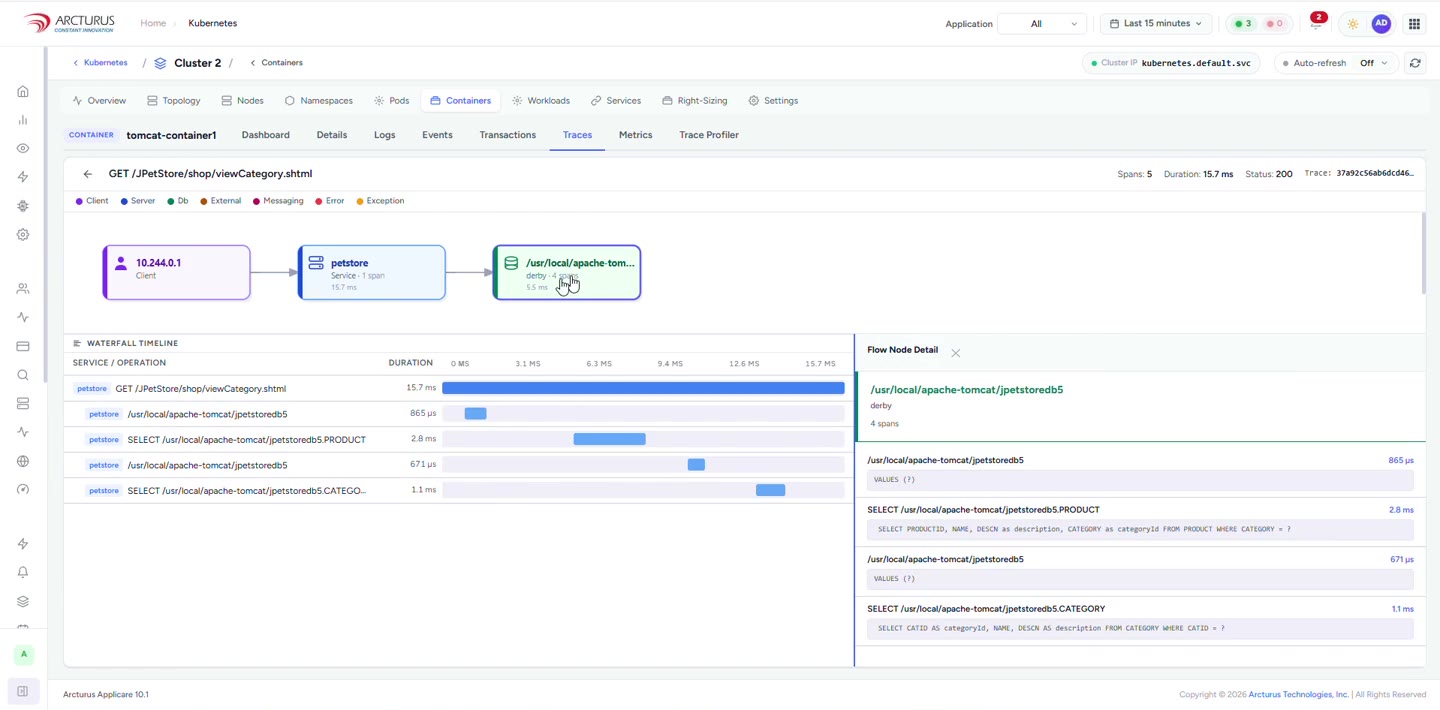Toggle the sun light-theme icon
1440x710 pixels.
pyautogui.click(x=1352, y=24)
